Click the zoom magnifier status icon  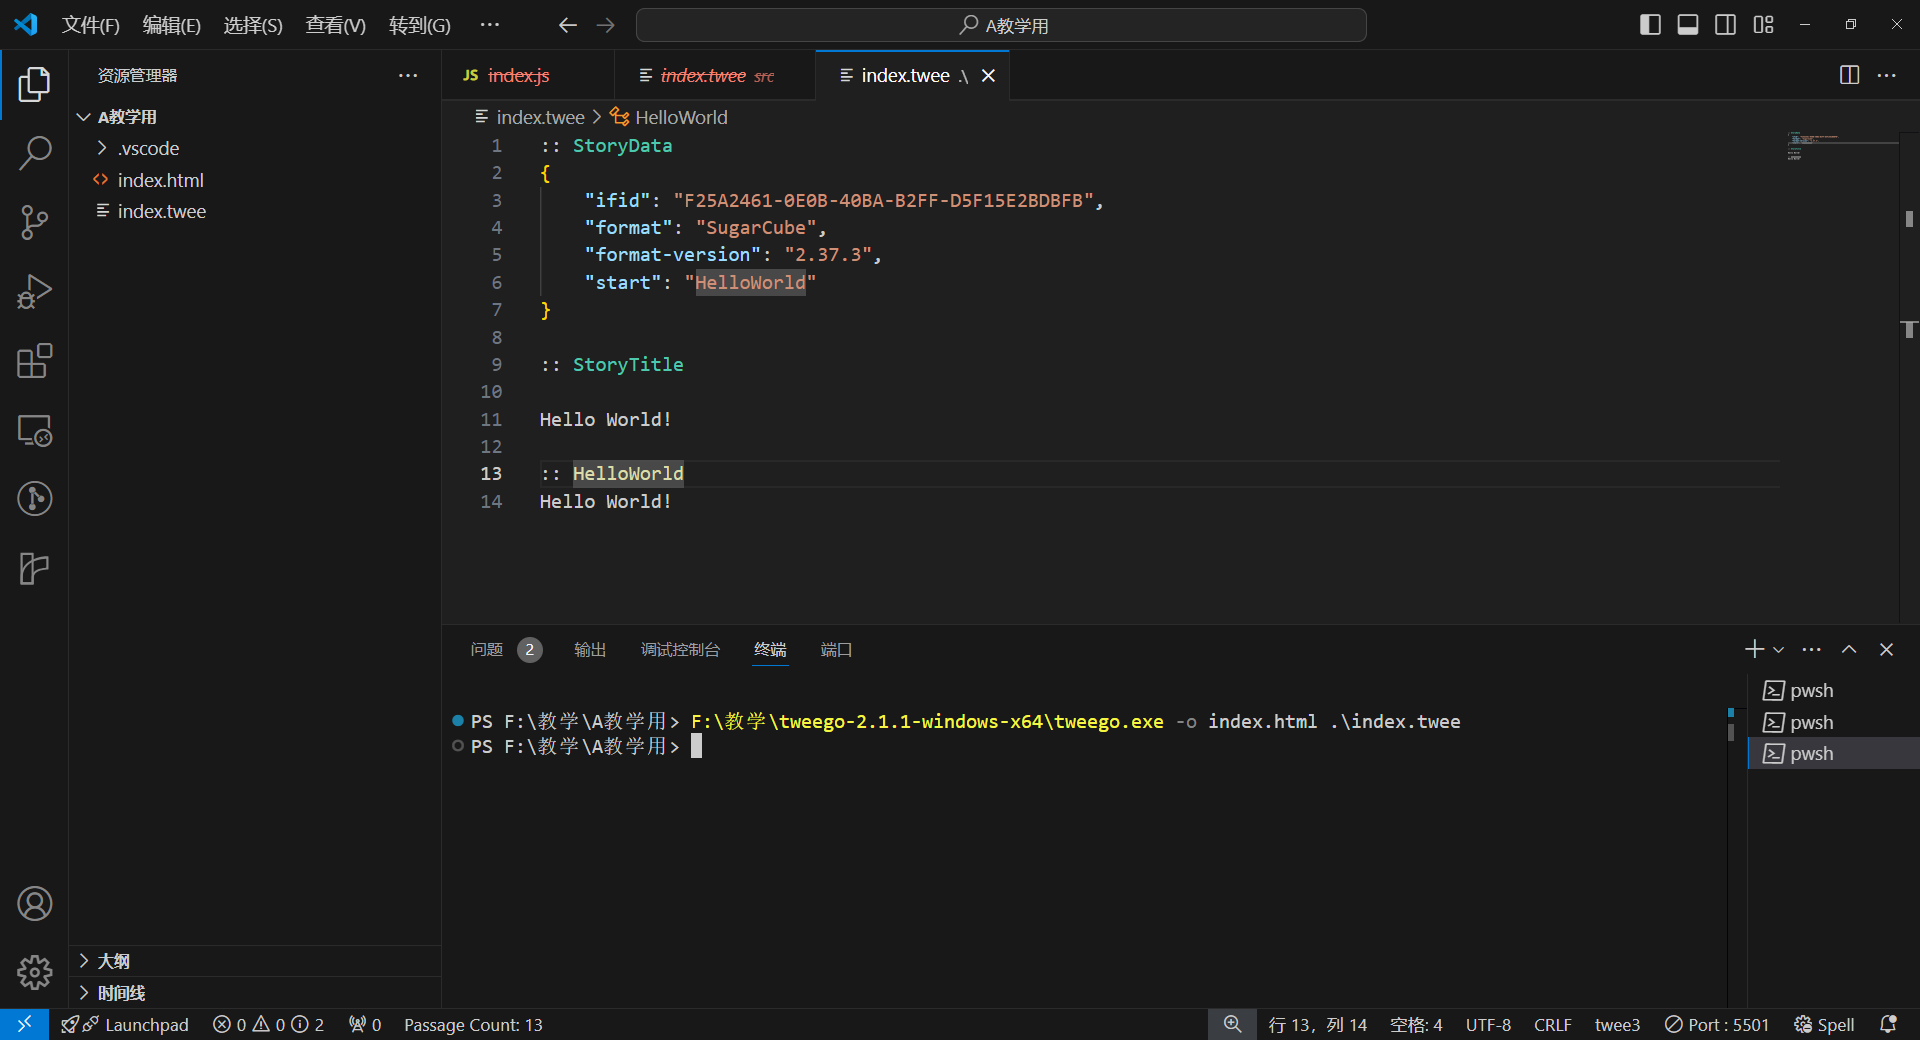[x=1232, y=1025]
